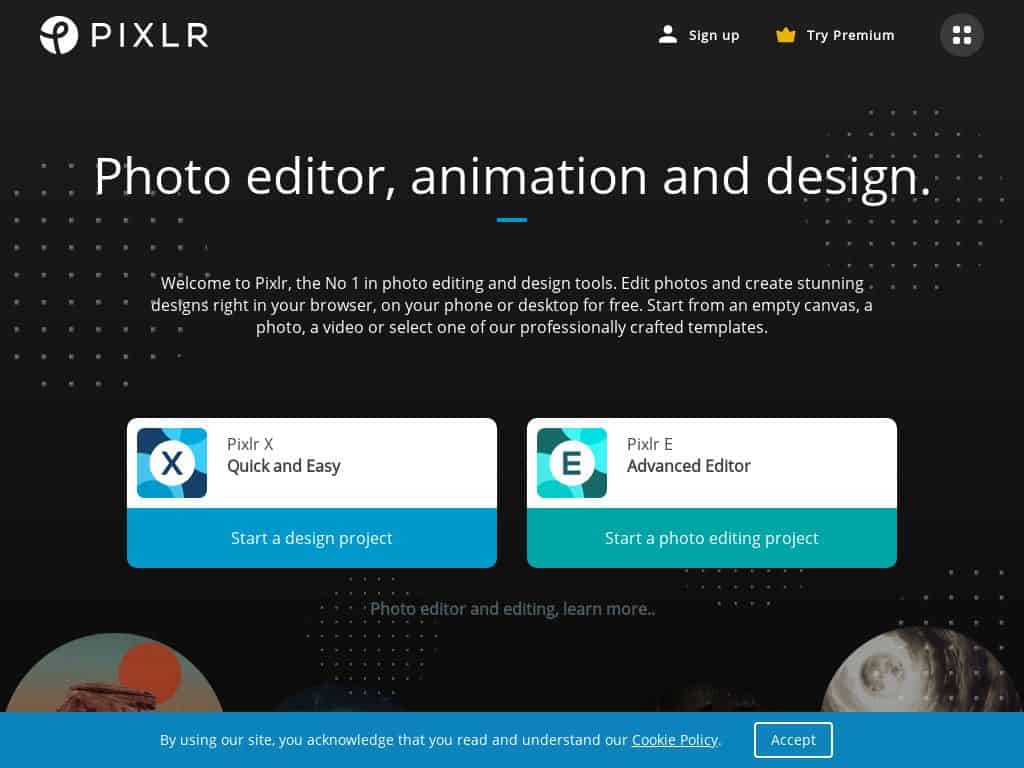Open the Sign up link

(713, 35)
